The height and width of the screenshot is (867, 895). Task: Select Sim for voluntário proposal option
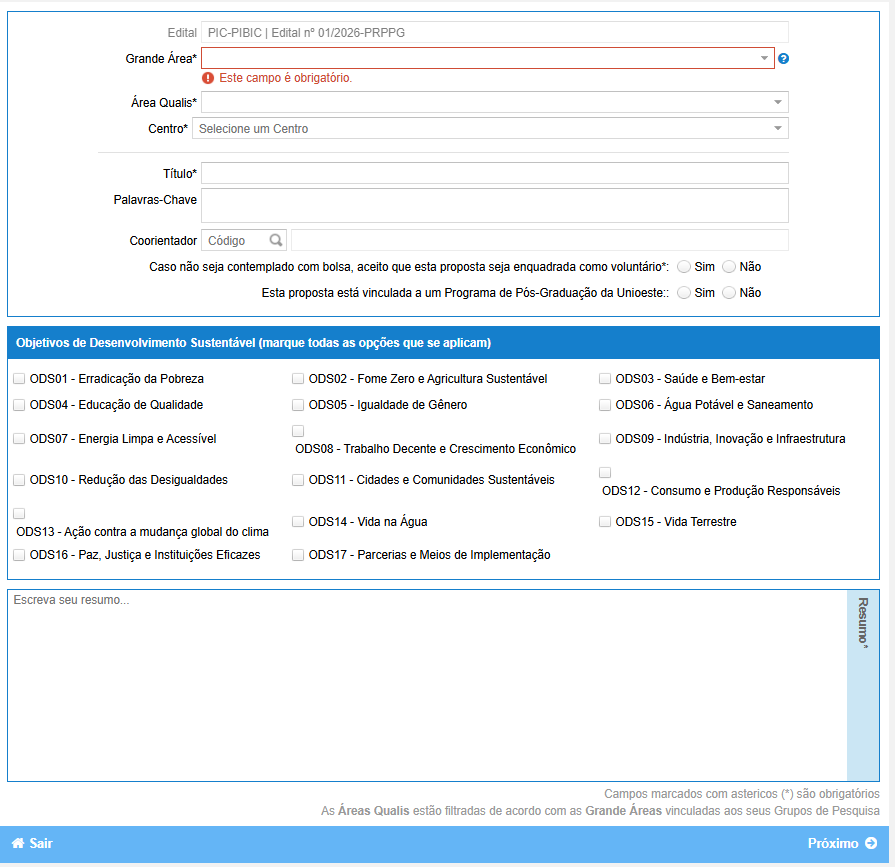tap(684, 267)
